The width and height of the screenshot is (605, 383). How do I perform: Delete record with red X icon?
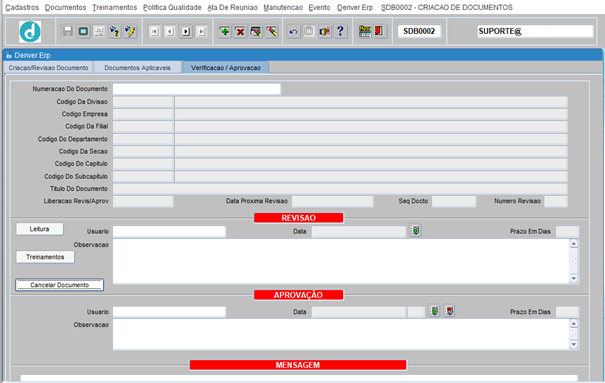click(240, 31)
